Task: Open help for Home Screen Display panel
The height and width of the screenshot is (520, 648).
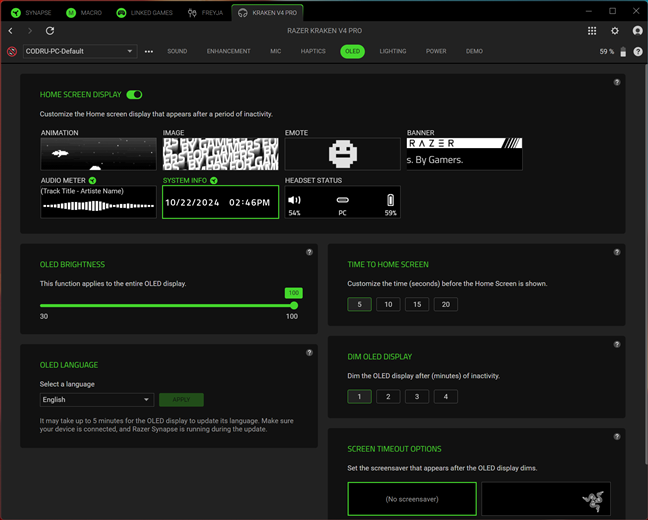Action: pyautogui.click(x=617, y=82)
